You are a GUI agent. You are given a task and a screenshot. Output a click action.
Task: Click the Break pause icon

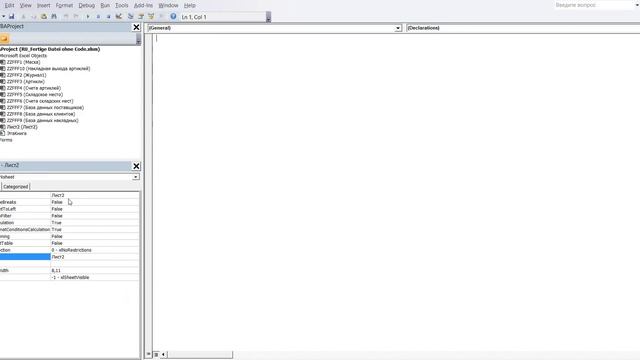pyautogui.click(x=98, y=17)
